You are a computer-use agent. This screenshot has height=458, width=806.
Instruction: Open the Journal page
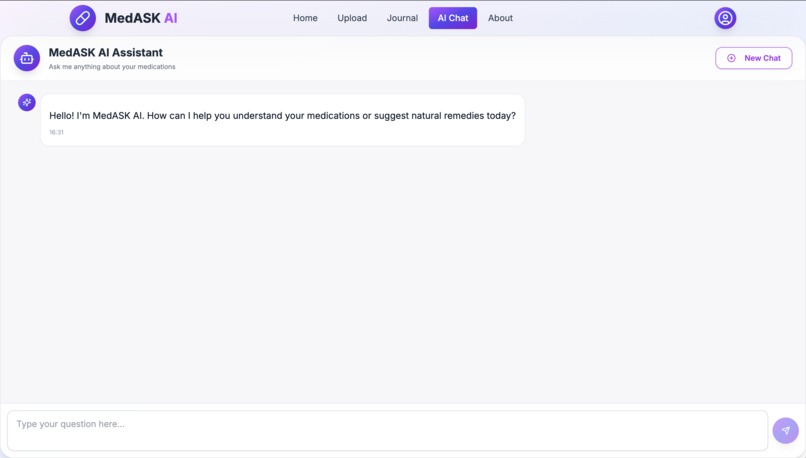point(402,18)
